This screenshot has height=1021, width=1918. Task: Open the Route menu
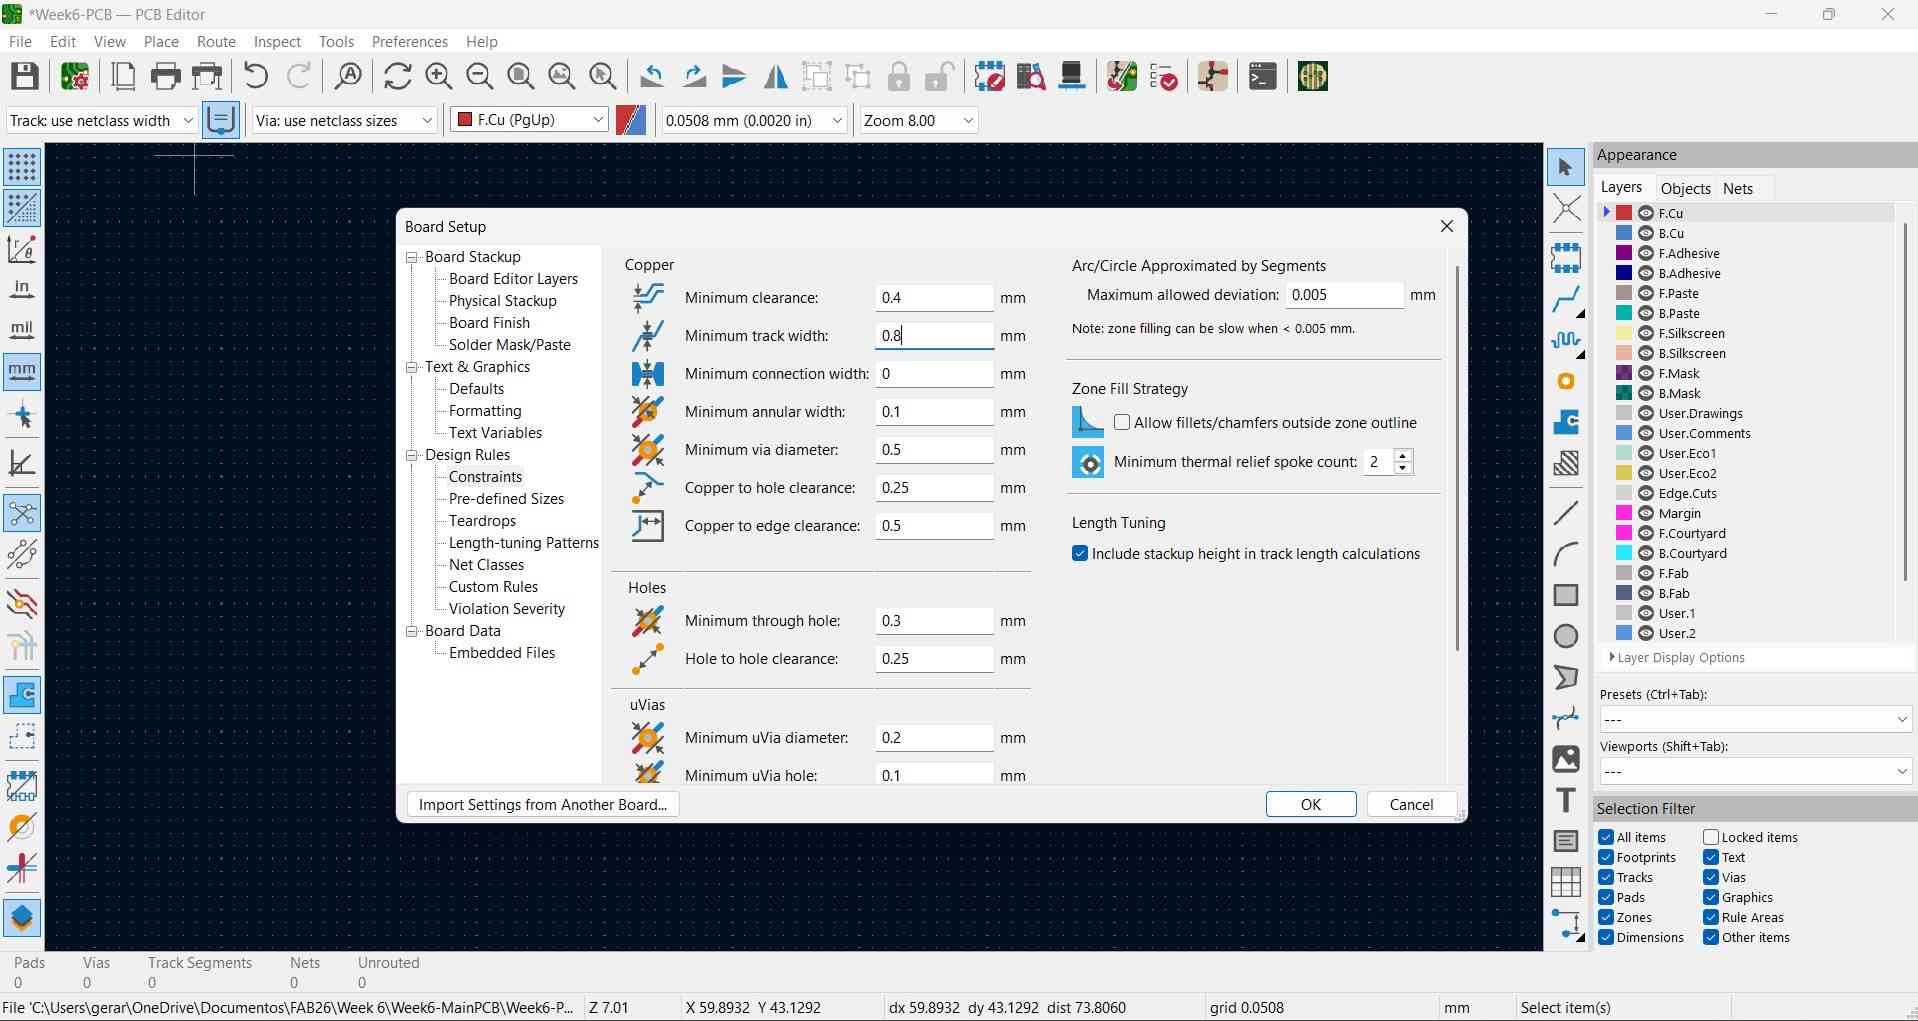click(216, 42)
